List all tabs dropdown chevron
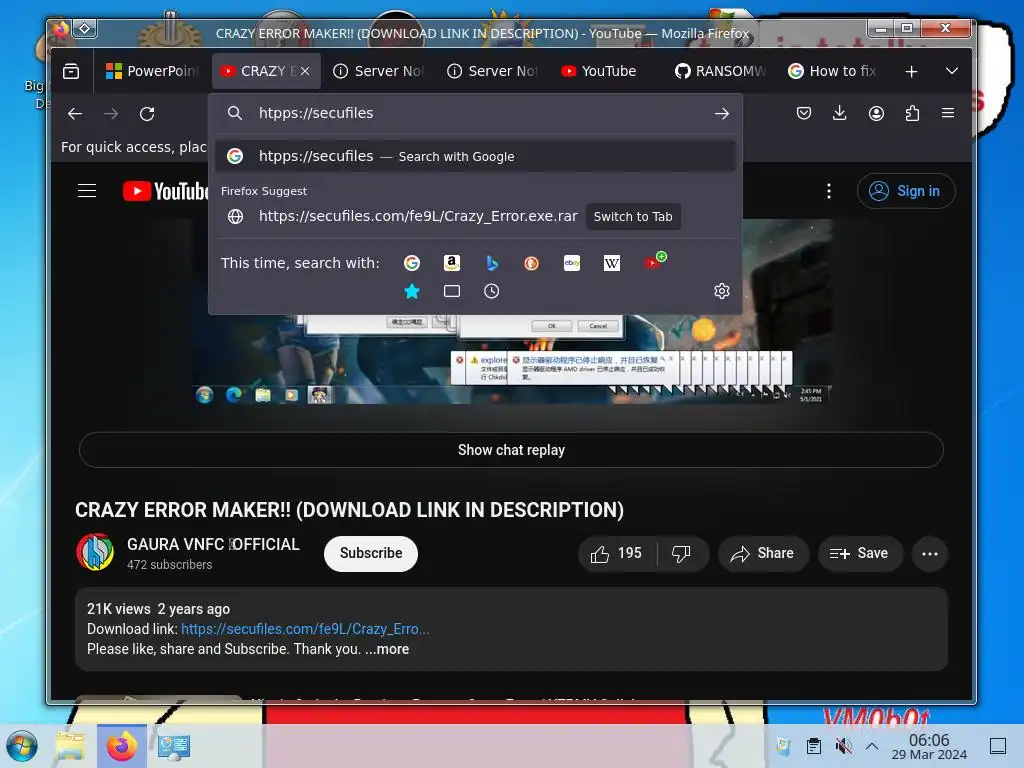This screenshot has width=1024, height=768. click(952, 71)
